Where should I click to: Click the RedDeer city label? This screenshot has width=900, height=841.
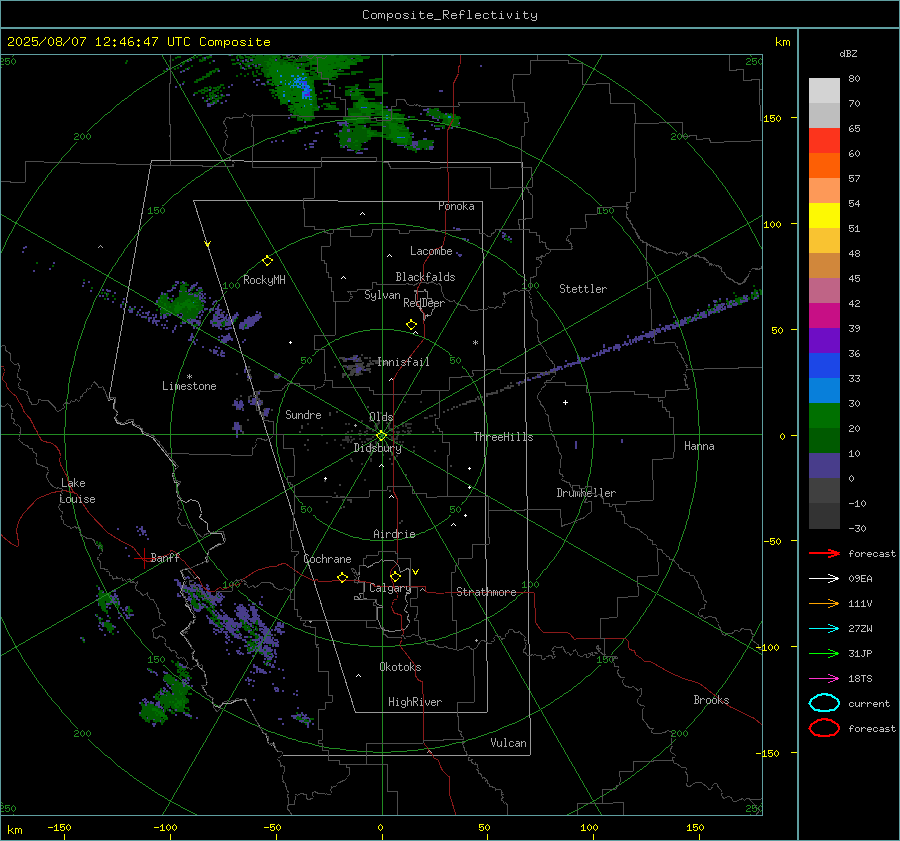[x=424, y=303]
